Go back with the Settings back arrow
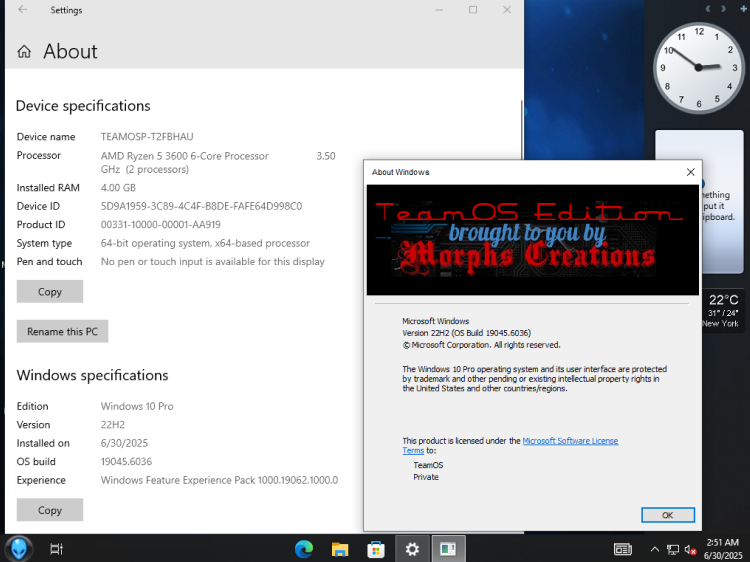 click(x=22, y=10)
